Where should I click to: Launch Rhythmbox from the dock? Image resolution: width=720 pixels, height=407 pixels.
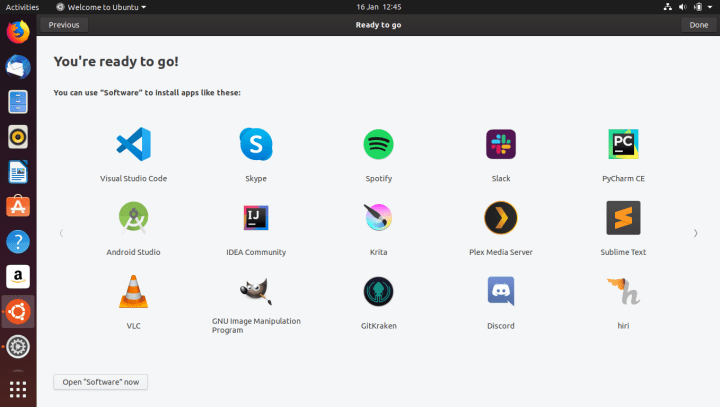(x=18, y=137)
